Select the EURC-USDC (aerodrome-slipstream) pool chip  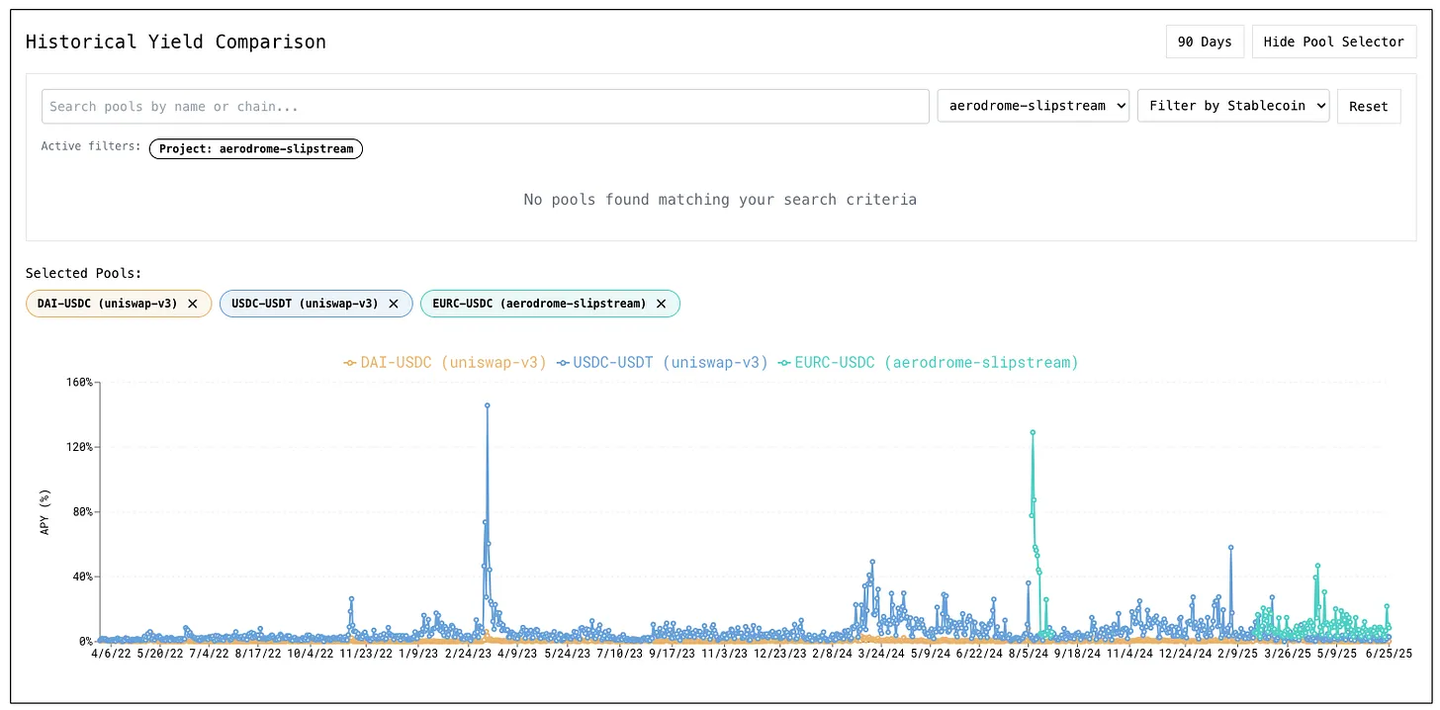tap(539, 303)
